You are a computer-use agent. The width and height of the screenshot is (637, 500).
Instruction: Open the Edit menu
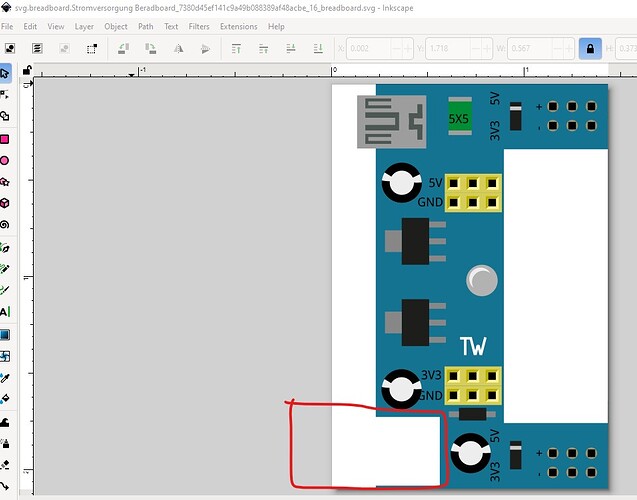click(30, 26)
